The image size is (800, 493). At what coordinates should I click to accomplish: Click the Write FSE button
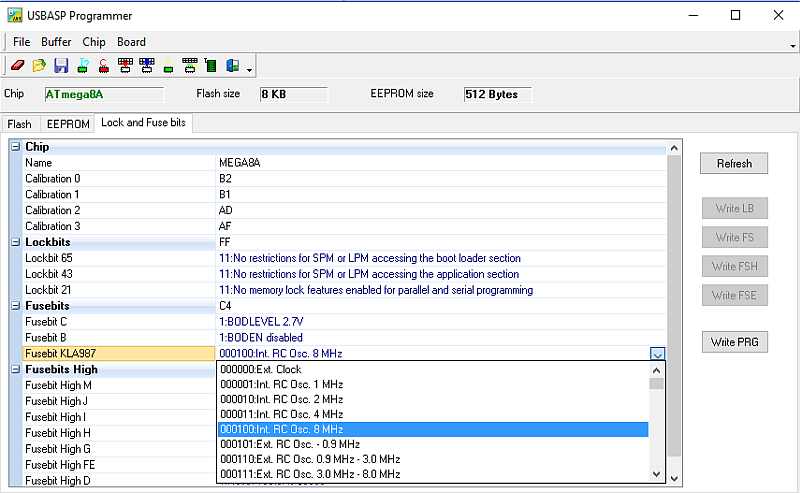pyautogui.click(x=734, y=295)
